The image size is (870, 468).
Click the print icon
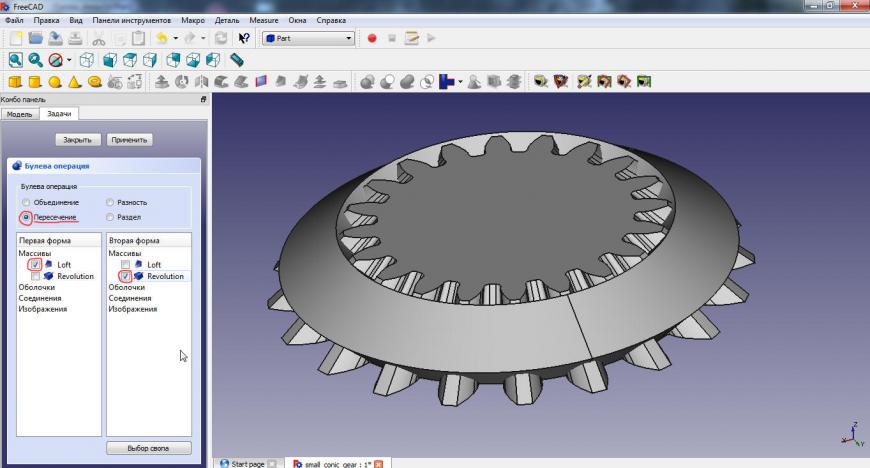(x=75, y=38)
